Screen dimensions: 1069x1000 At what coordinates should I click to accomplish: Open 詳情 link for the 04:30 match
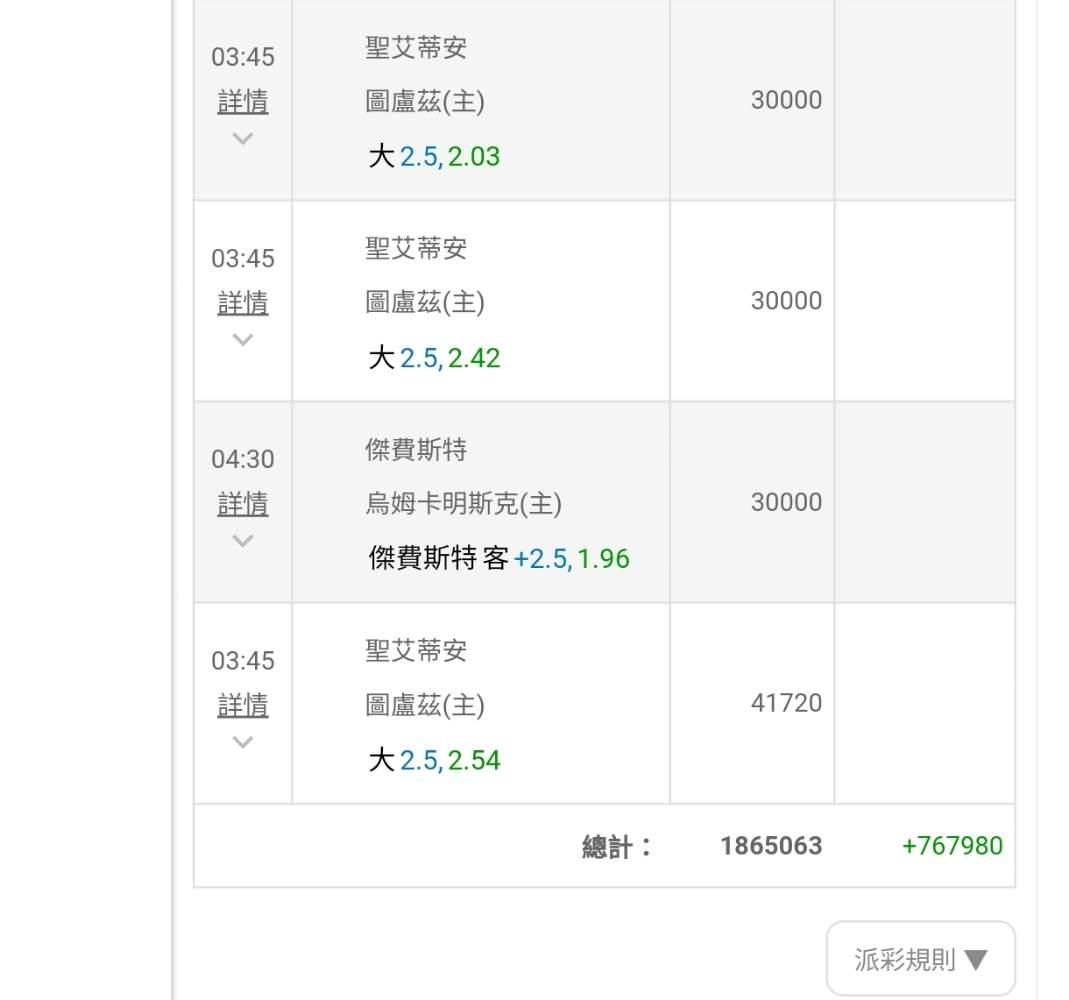tap(243, 504)
